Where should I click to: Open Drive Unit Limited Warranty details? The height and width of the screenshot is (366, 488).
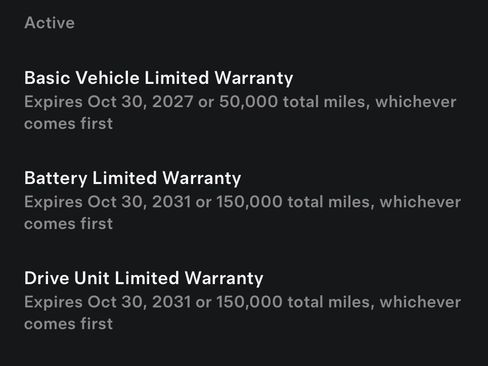click(x=144, y=278)
